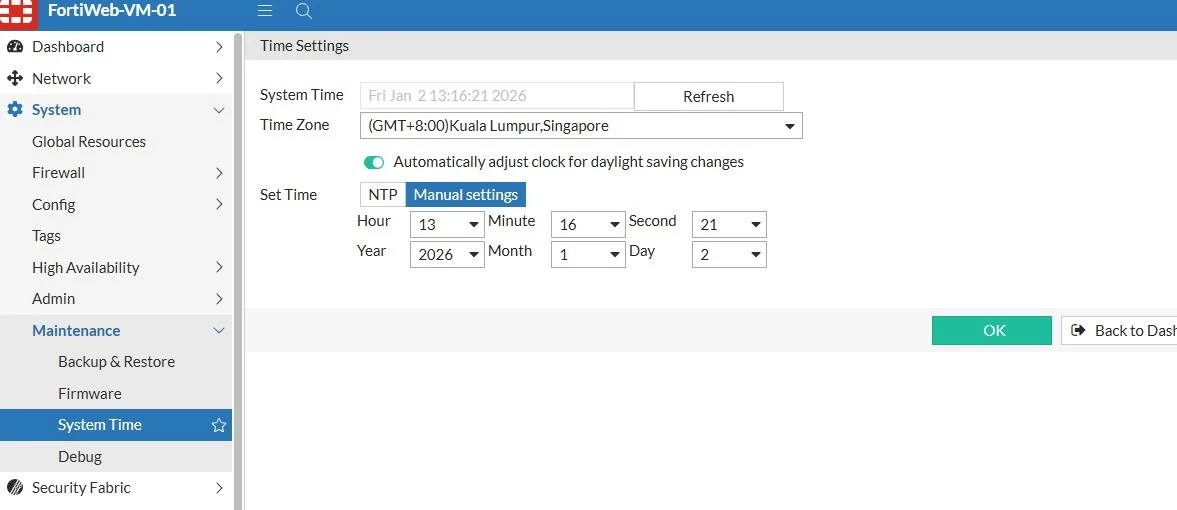The height and width of the screenshot is (510, 1177).
Task: Open the search magnifier icon
Action: click(303, 11)
